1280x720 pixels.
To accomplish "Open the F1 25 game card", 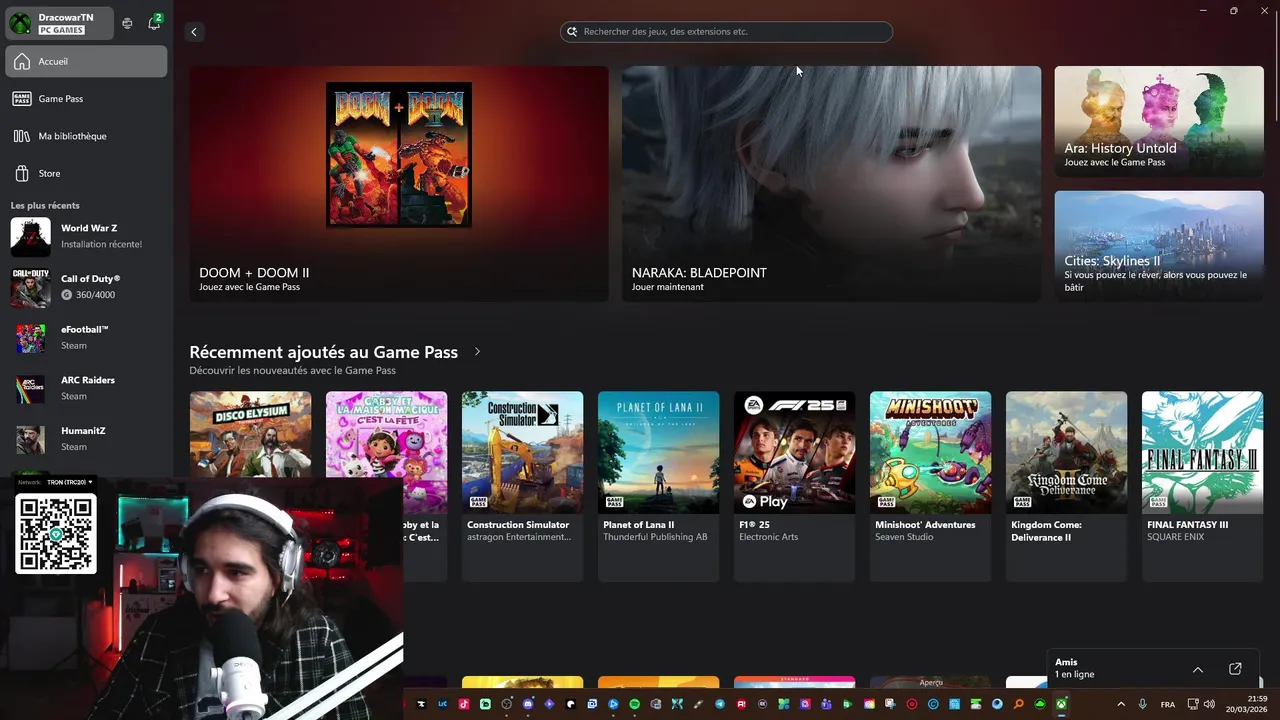I will pos(794,486).
